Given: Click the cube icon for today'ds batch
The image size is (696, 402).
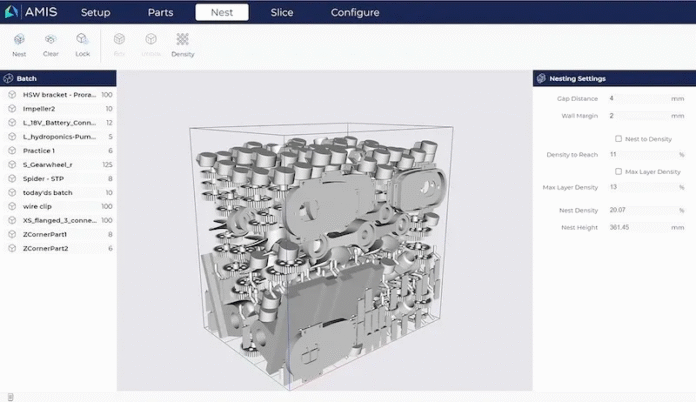Looking at the screenshot, I should 12,193.
